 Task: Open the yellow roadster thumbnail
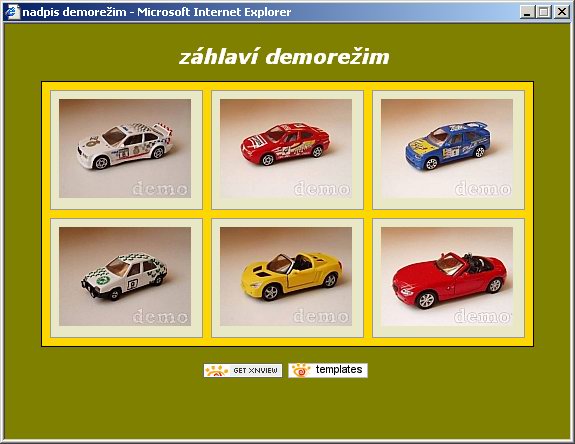(286, 276)
